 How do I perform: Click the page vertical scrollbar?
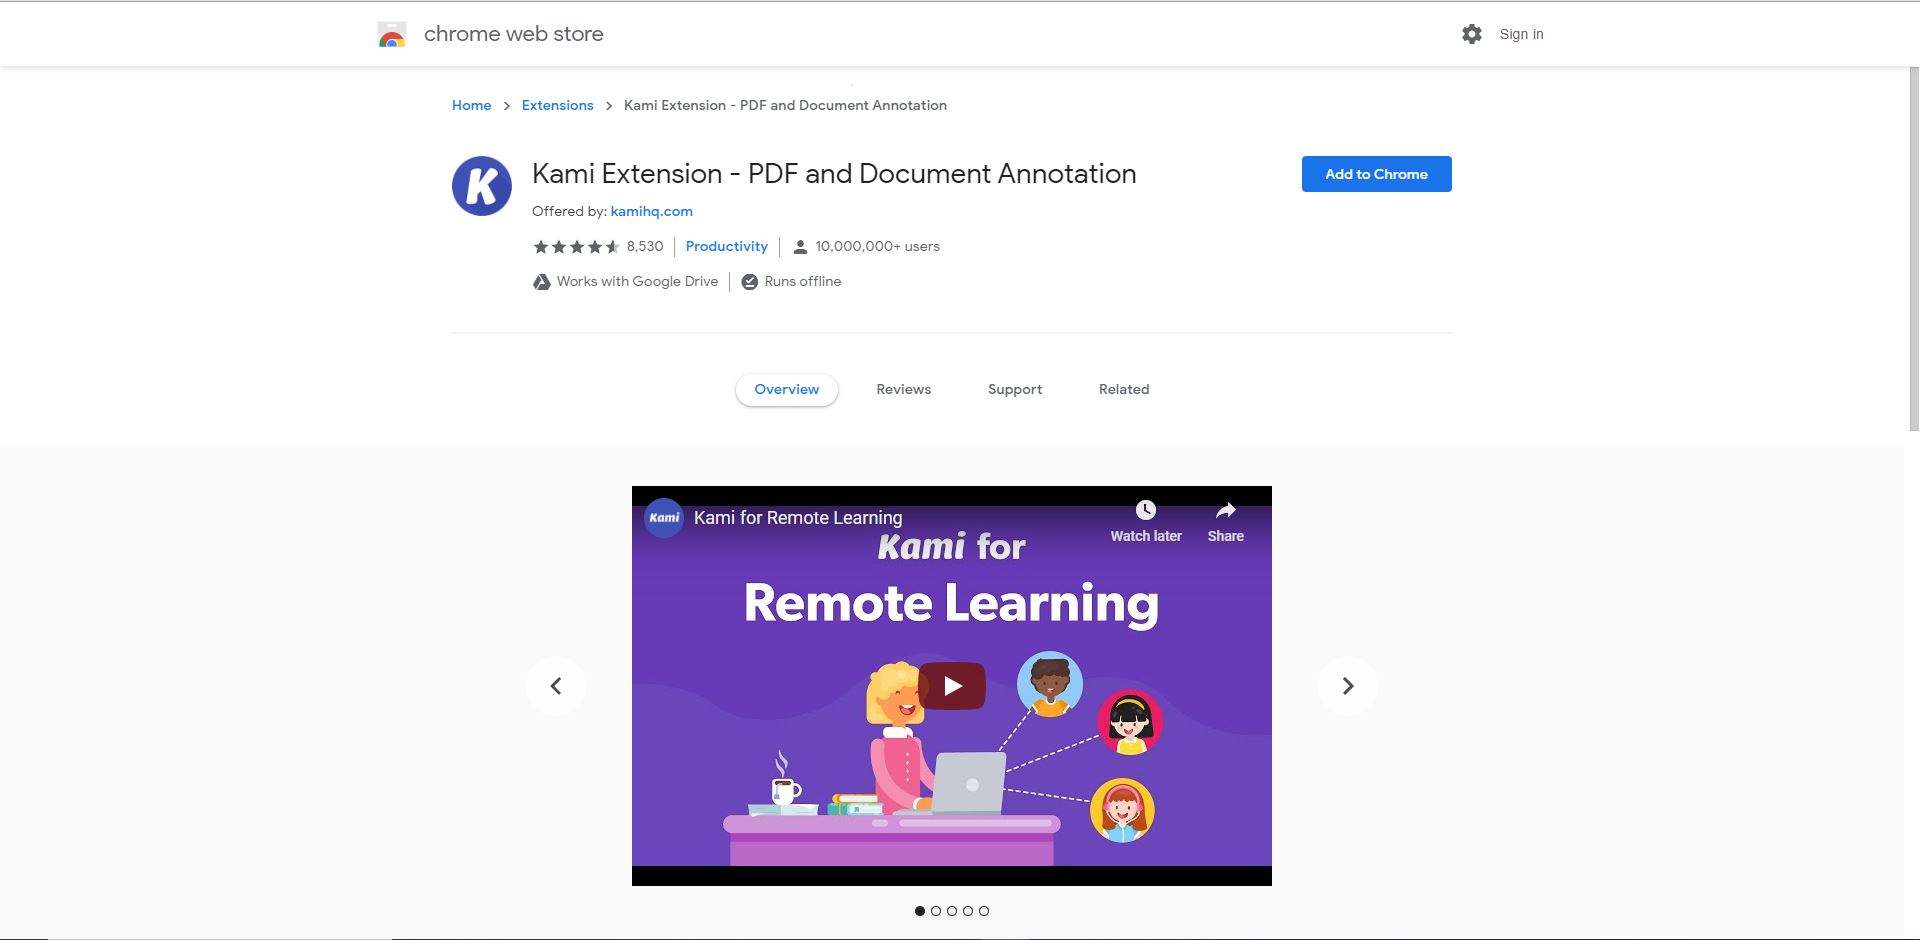click(1914, 250)
